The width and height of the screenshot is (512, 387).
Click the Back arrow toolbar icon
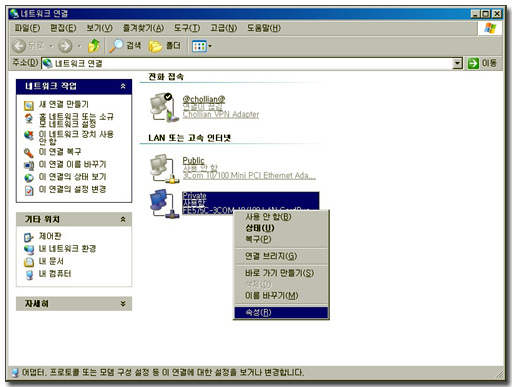point(19,46)
